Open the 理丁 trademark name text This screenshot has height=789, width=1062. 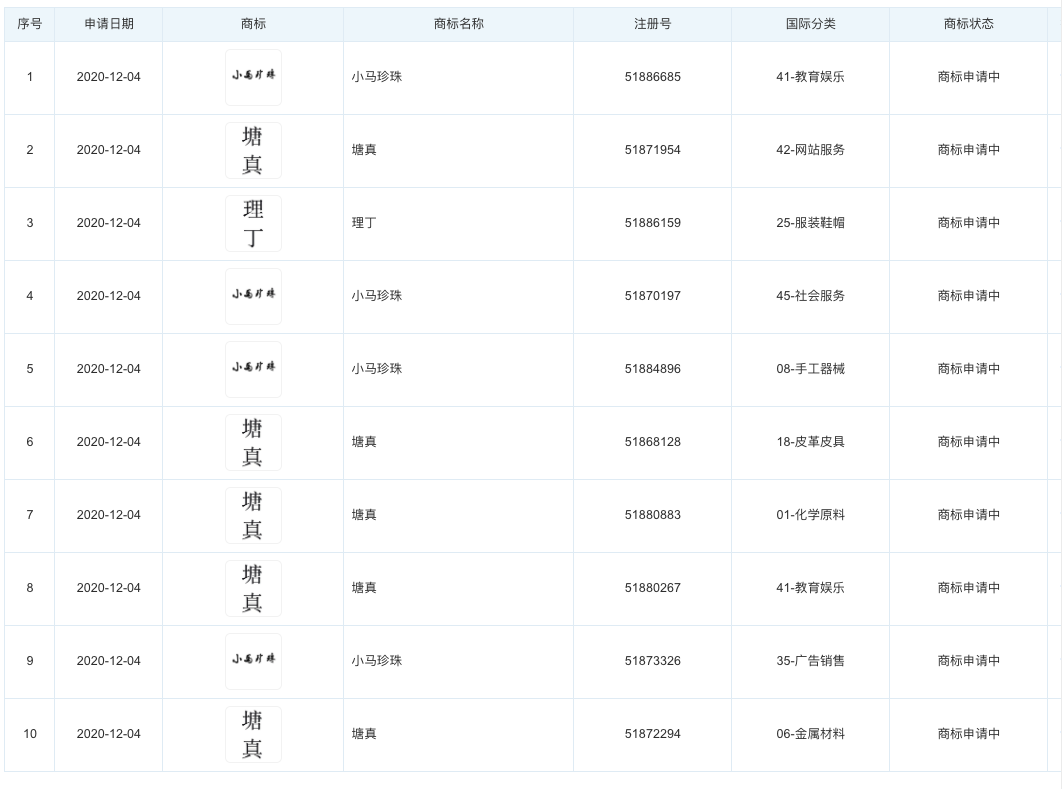click(364, 223)
